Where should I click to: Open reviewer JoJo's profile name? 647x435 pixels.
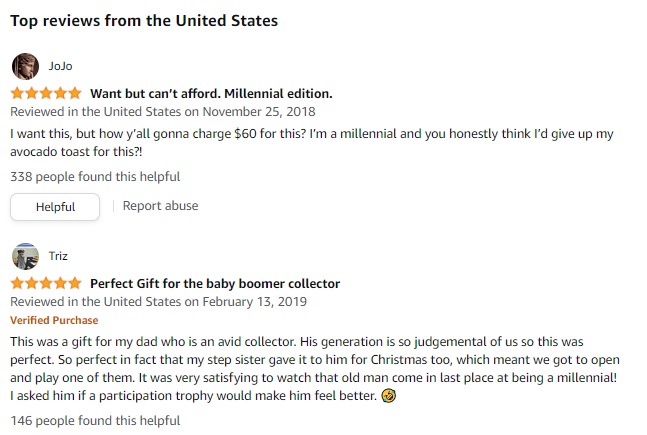[60, 66]
